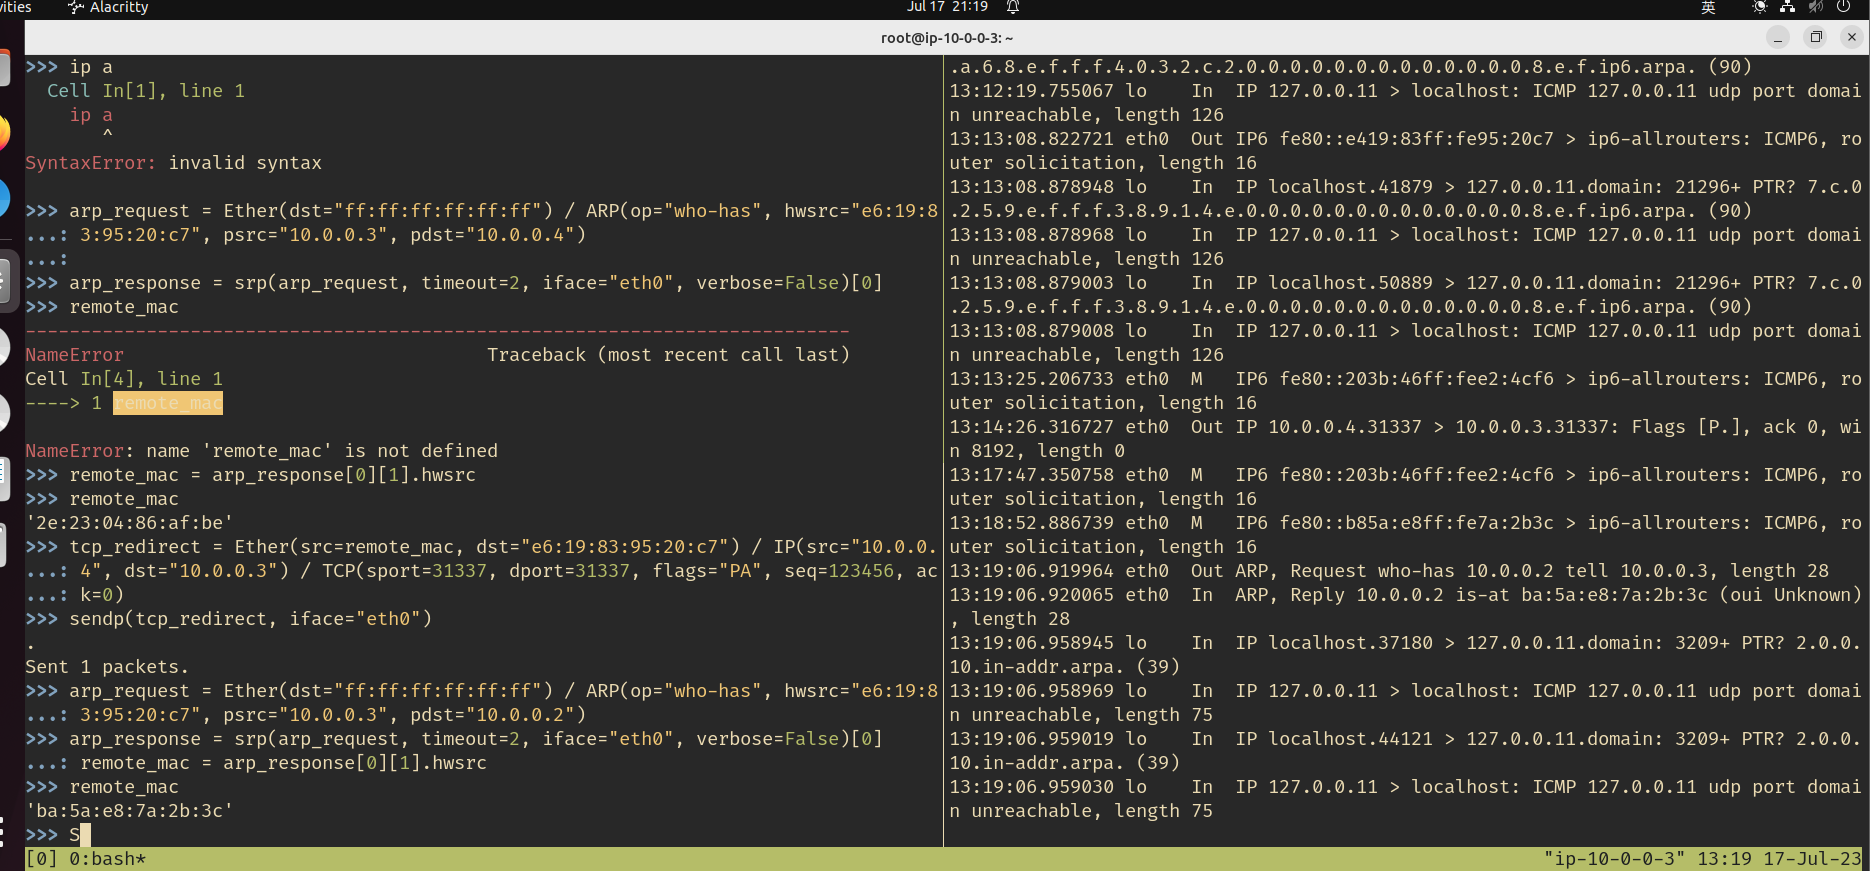Click the line Cell In[1], line 1
The height and width of the screenshot is (871, 1870).
146,91
